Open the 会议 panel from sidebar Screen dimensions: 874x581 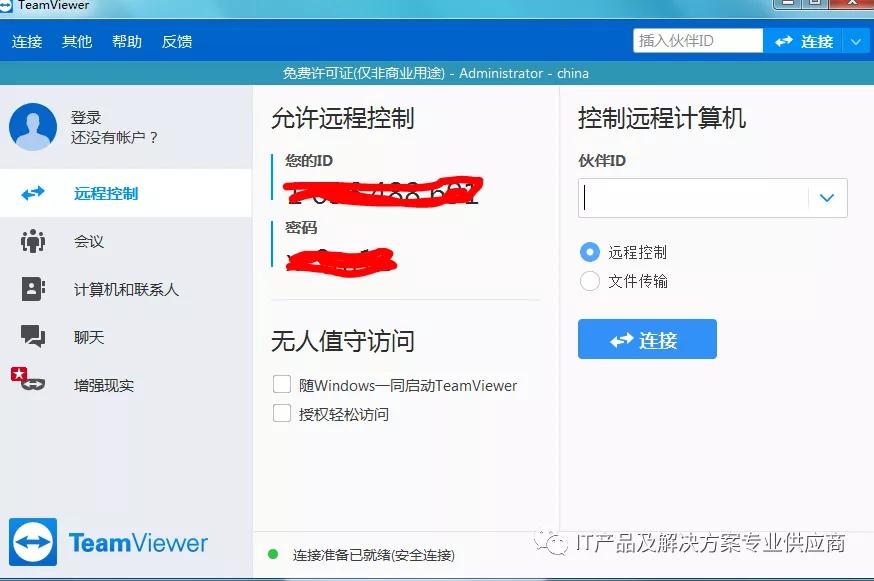click(30, 240)
